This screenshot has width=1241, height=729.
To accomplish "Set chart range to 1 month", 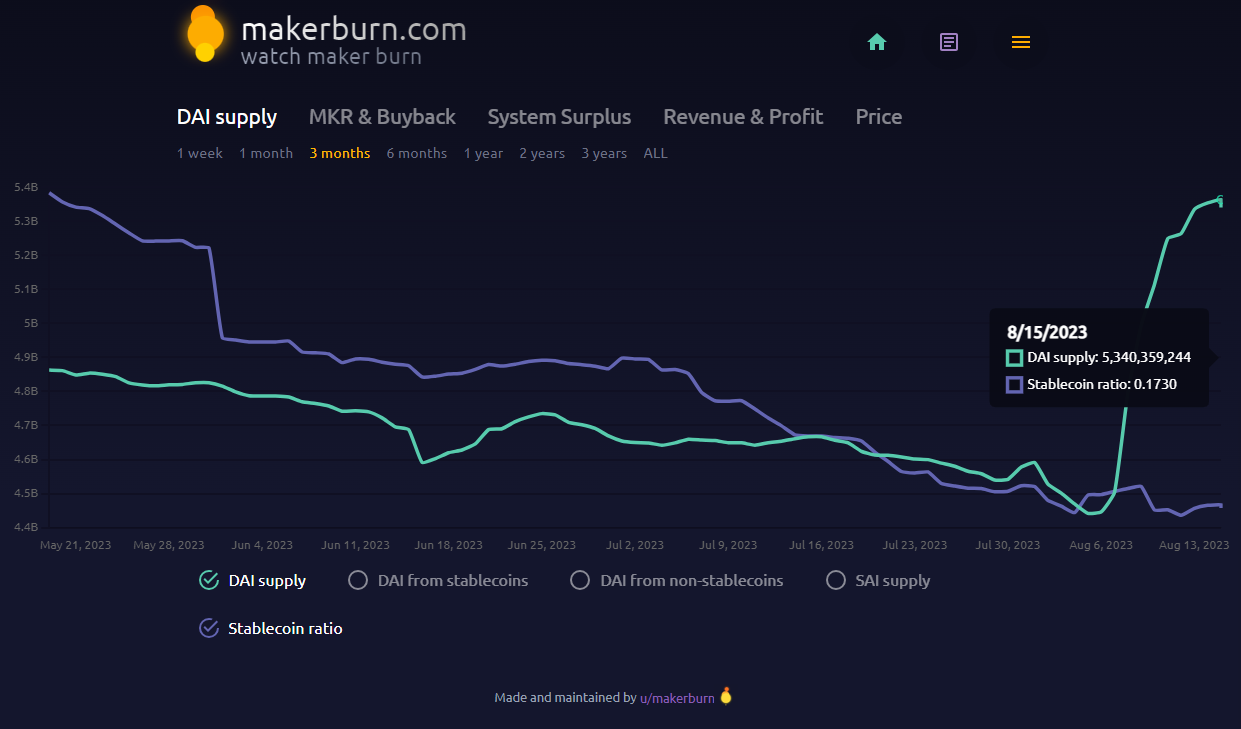I will [266, 153].
